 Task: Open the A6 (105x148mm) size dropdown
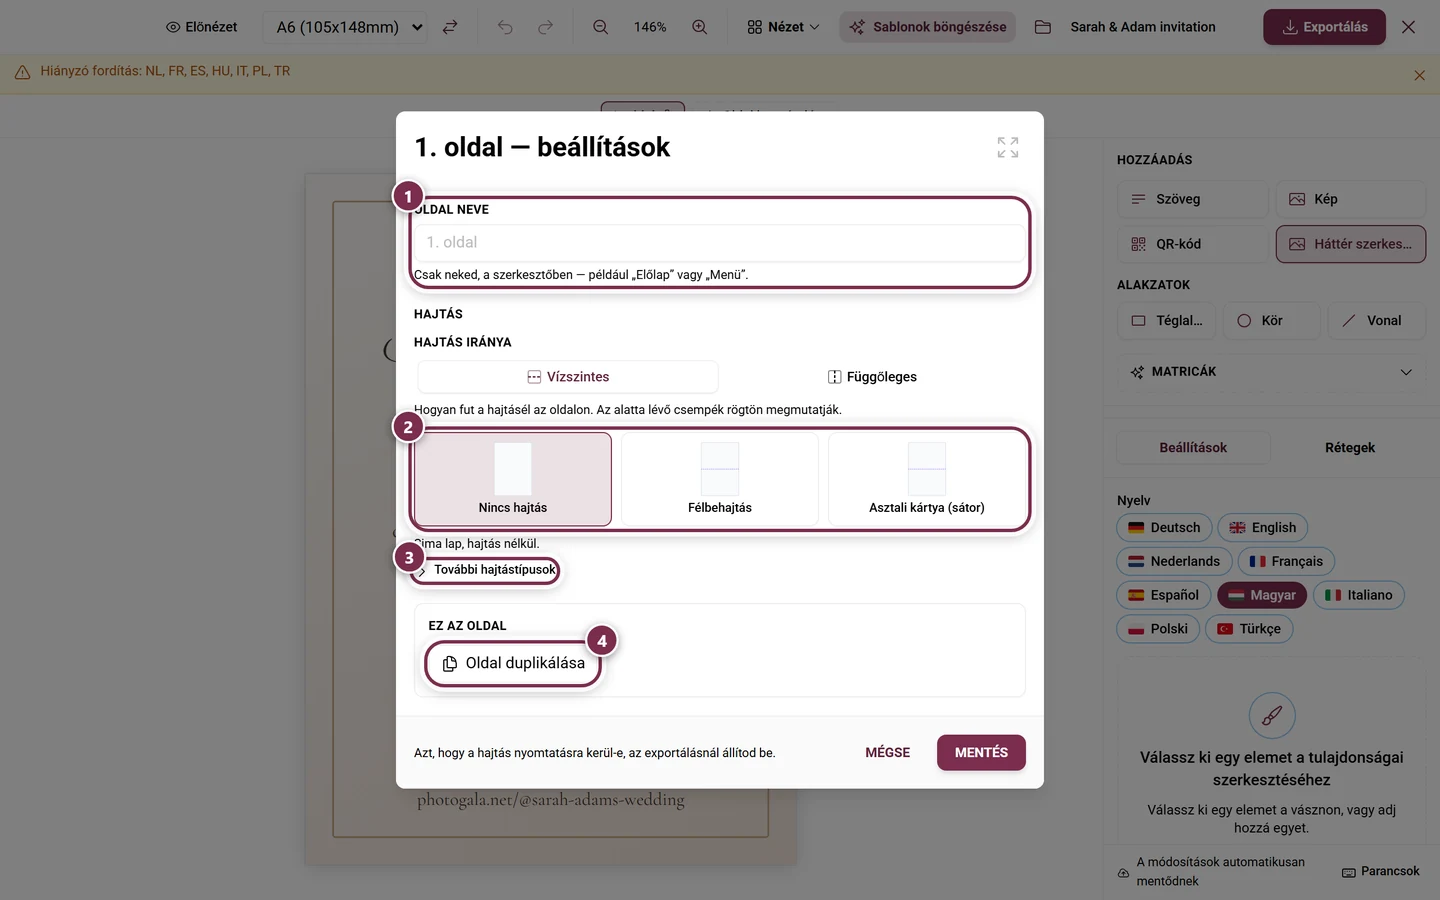tap(345, 27)
